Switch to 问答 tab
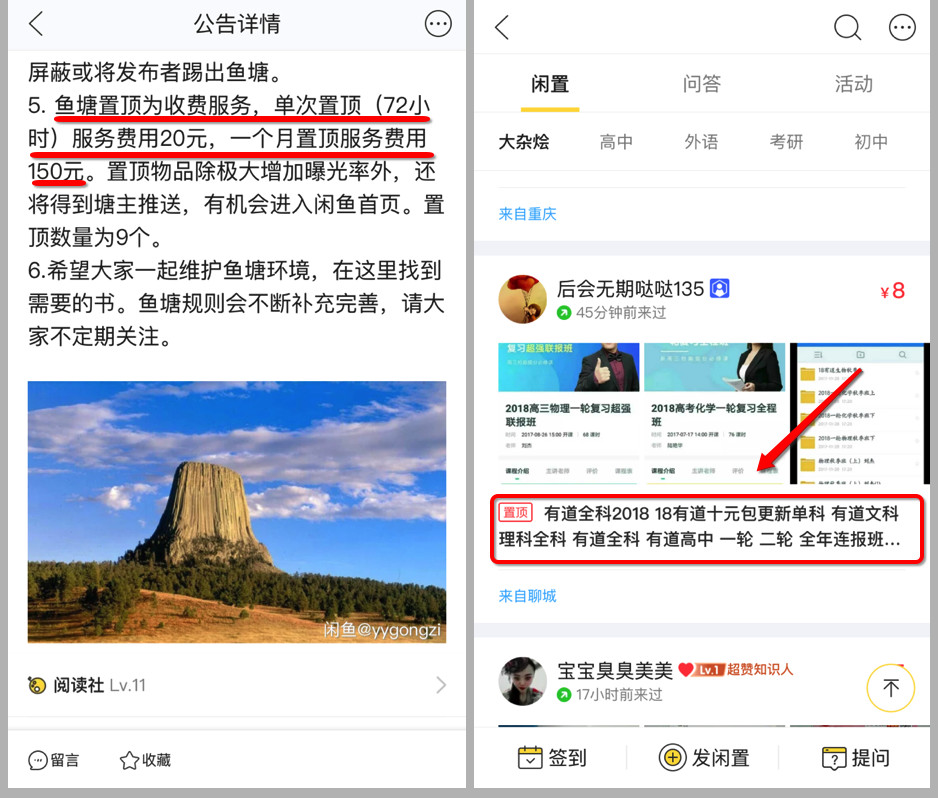Viewport: 938px width, 798px height. tap(702, 84)
